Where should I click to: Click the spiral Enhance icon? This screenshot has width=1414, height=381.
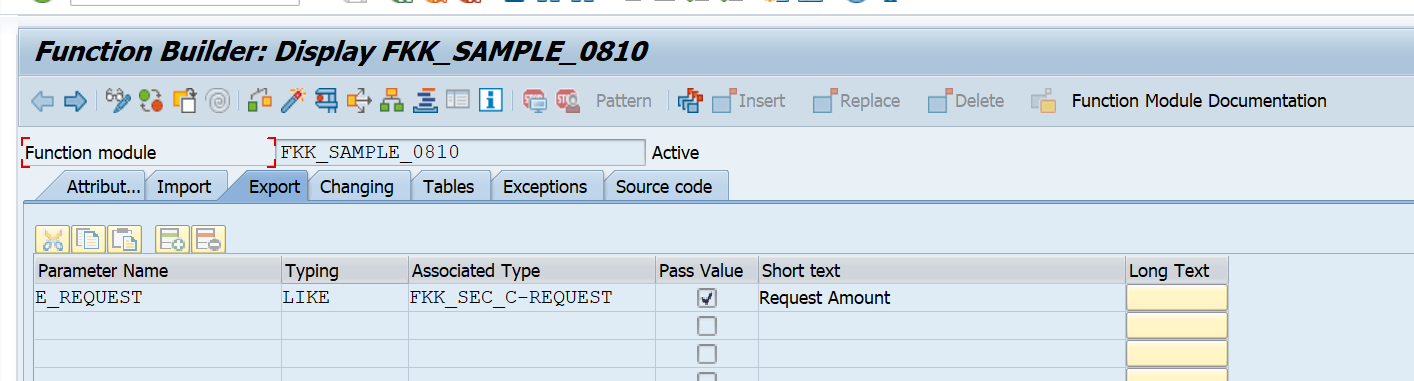[x=218, y=100]
